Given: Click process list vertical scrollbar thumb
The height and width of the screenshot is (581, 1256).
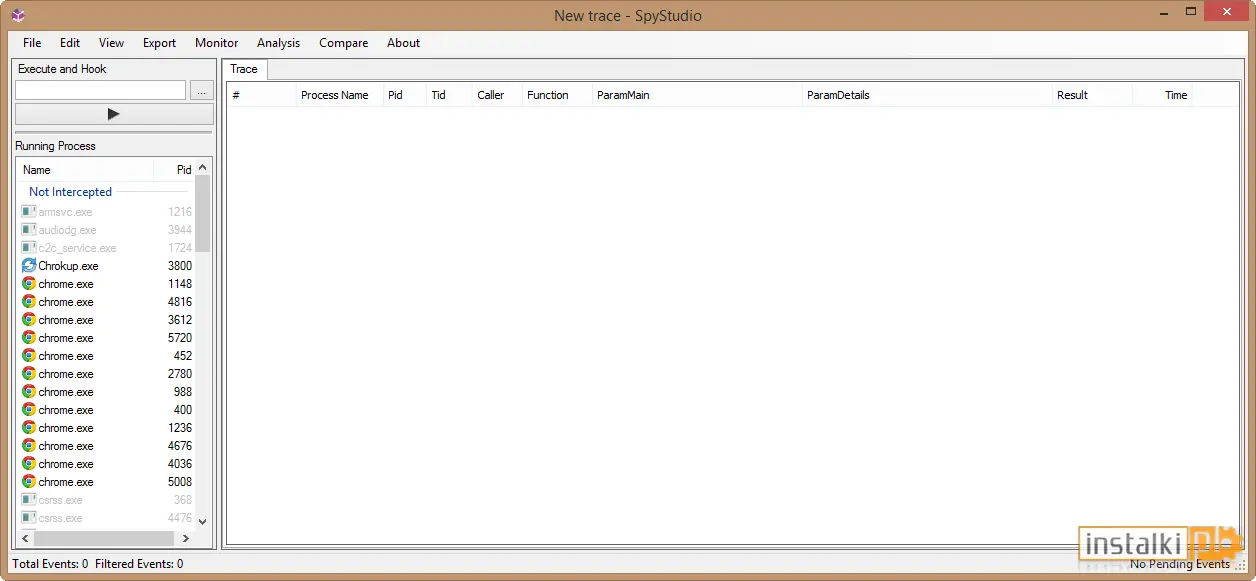Looking at the screenshot, I should pos(203,215).
